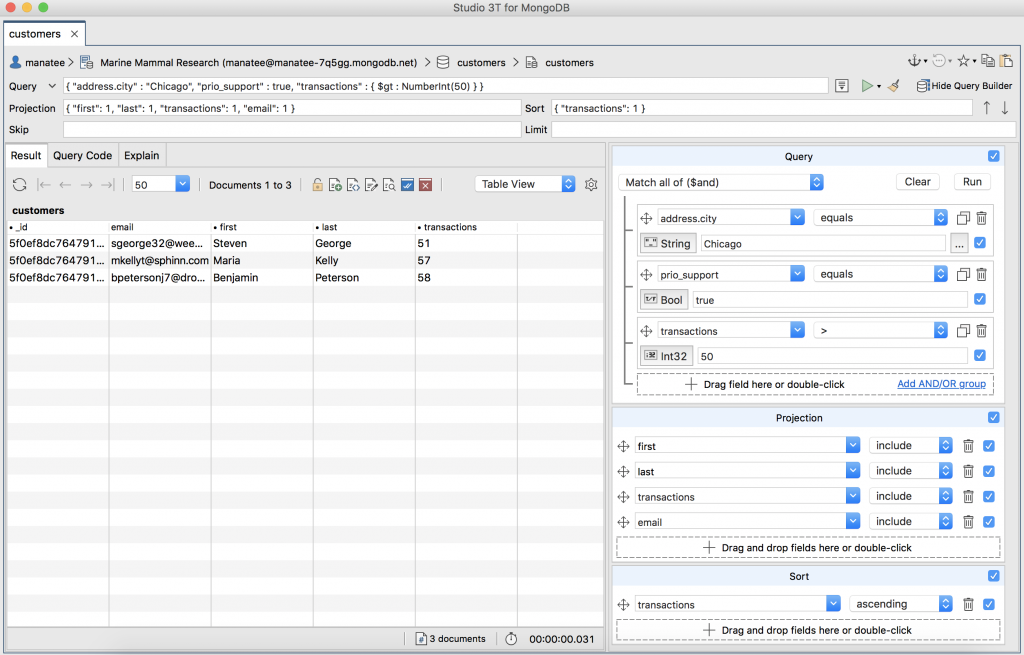
Task: Click the anchor icon in the top toolbar
Action: [x=914, y=61]
